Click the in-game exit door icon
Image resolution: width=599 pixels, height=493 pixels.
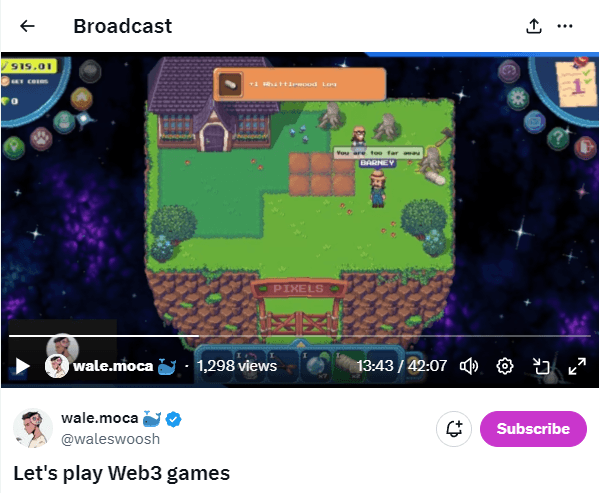[586, 147]
